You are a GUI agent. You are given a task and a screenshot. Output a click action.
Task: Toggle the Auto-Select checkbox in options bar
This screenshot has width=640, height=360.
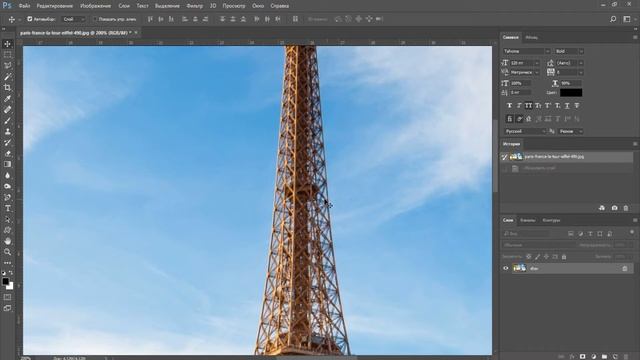point(30,19)
